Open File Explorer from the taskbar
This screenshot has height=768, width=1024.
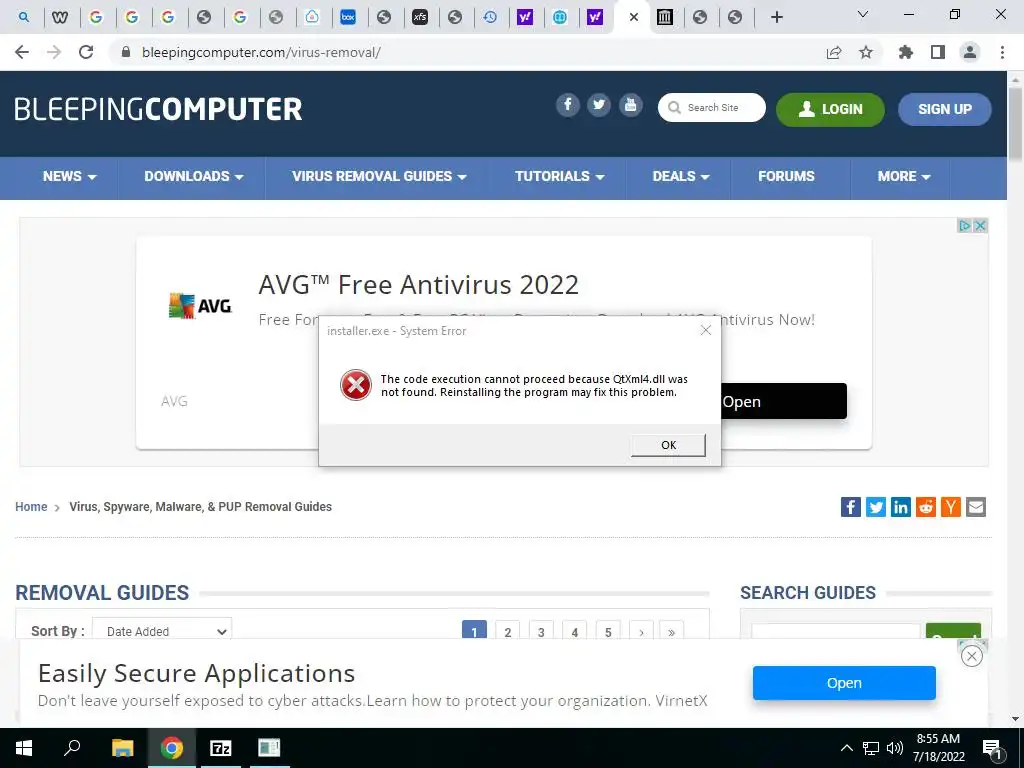(122, 748)
